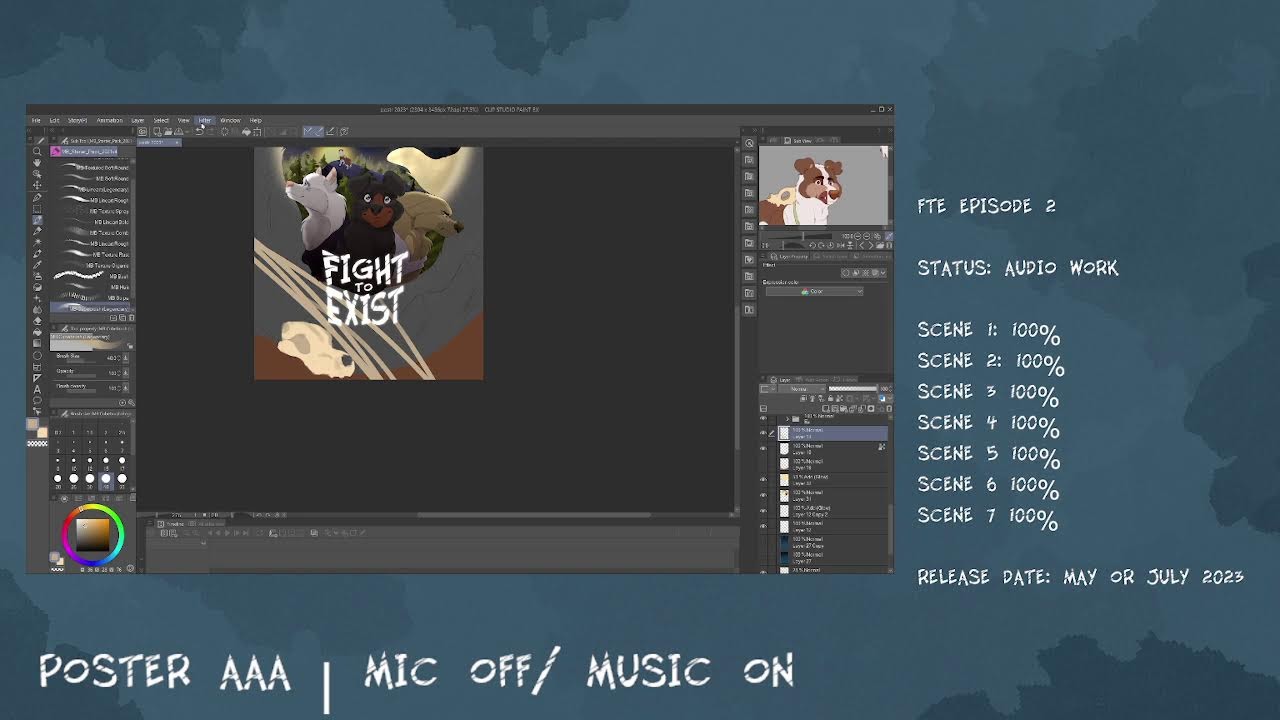The image size is (1280, 720).
Task: Open the File menu
Action: 36,120
